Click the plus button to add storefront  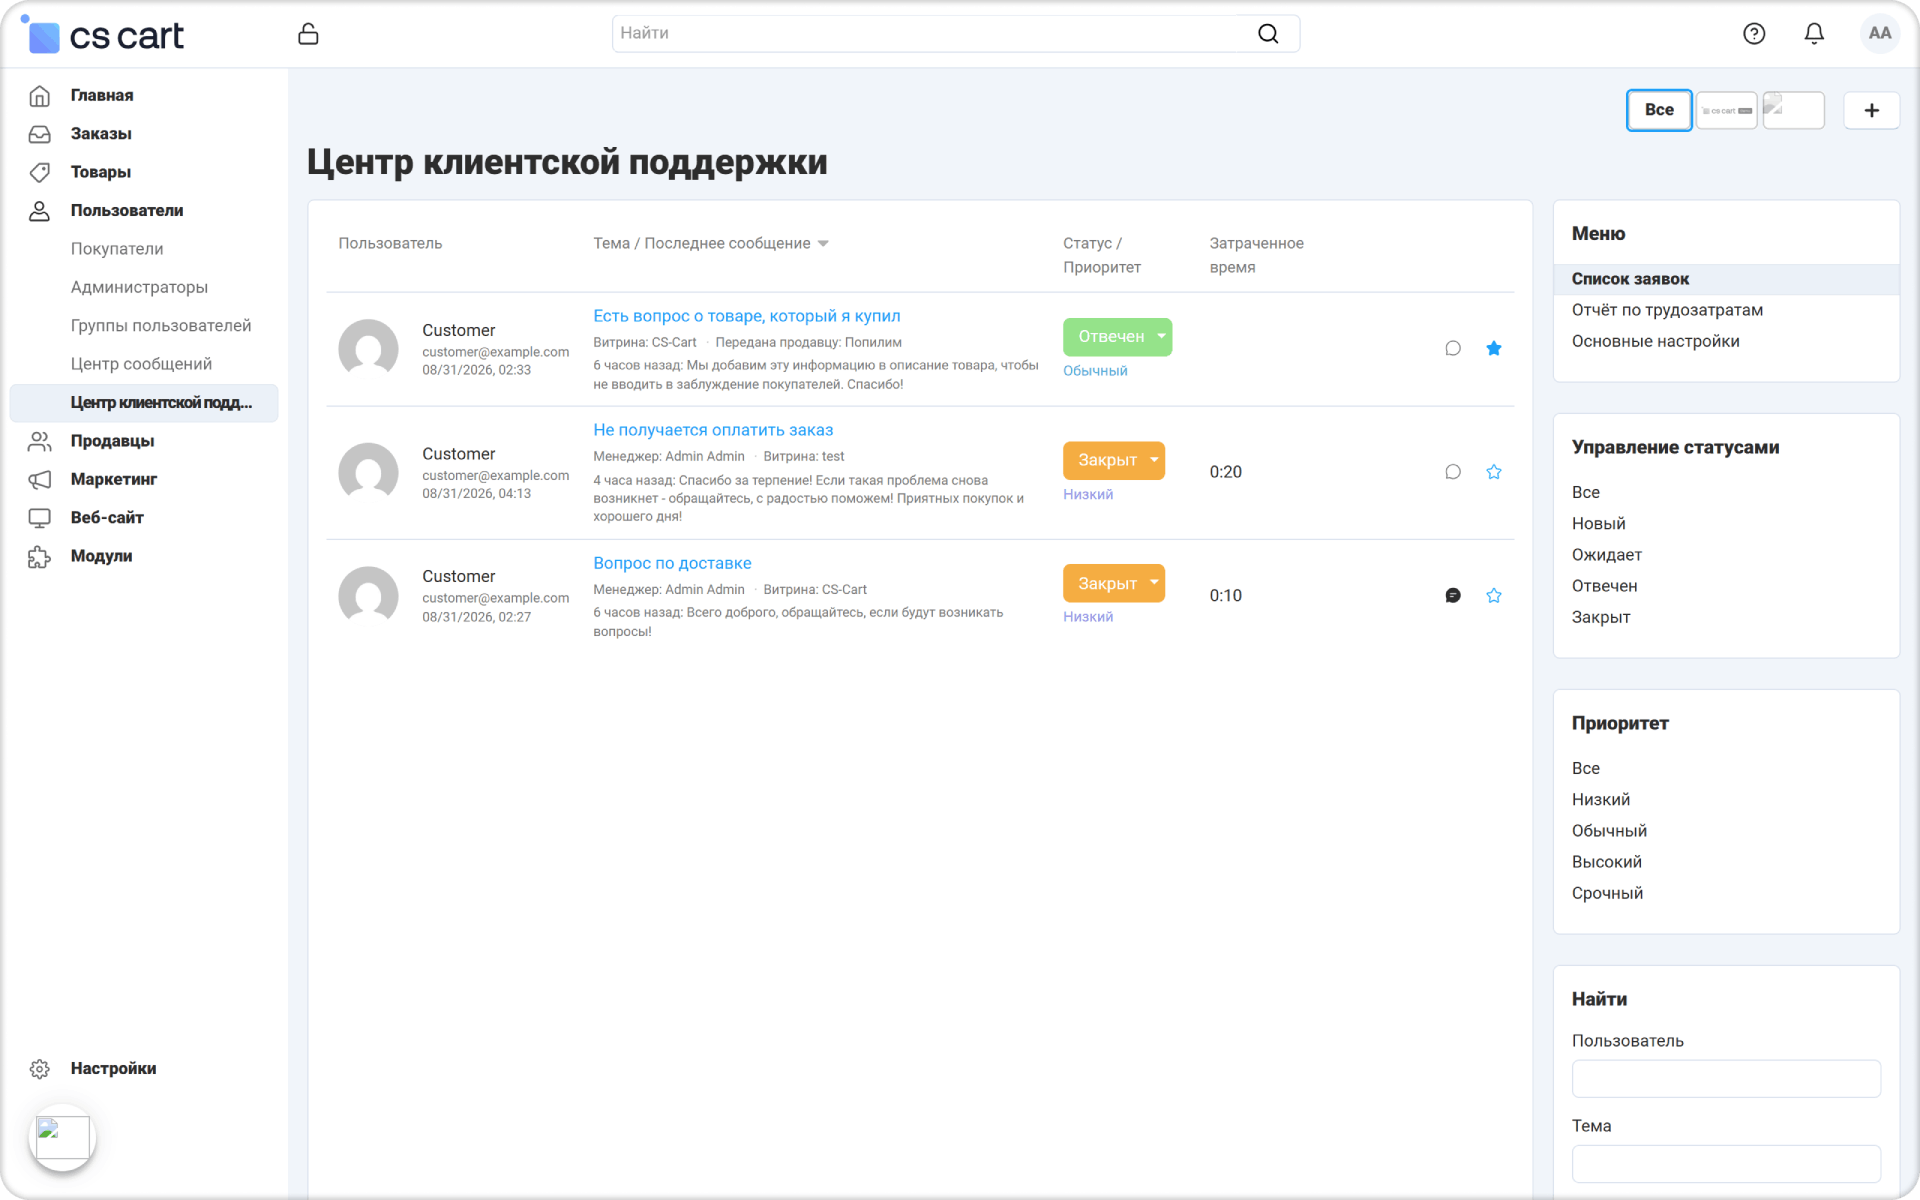click(x=1871, y=110)
